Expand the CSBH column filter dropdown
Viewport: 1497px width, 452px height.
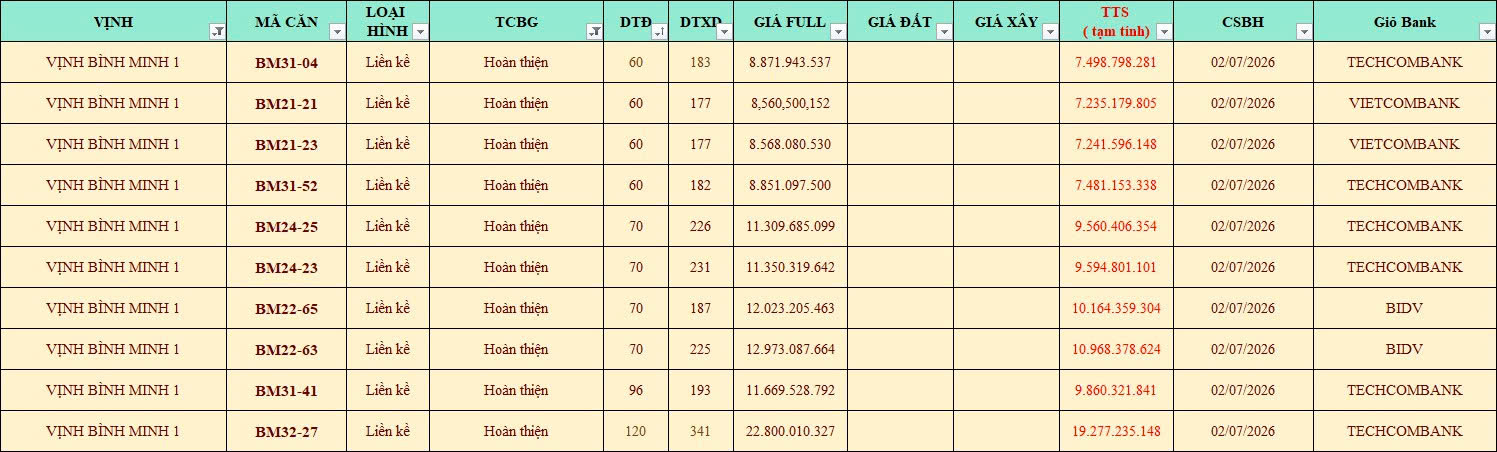click(1303, 32)
